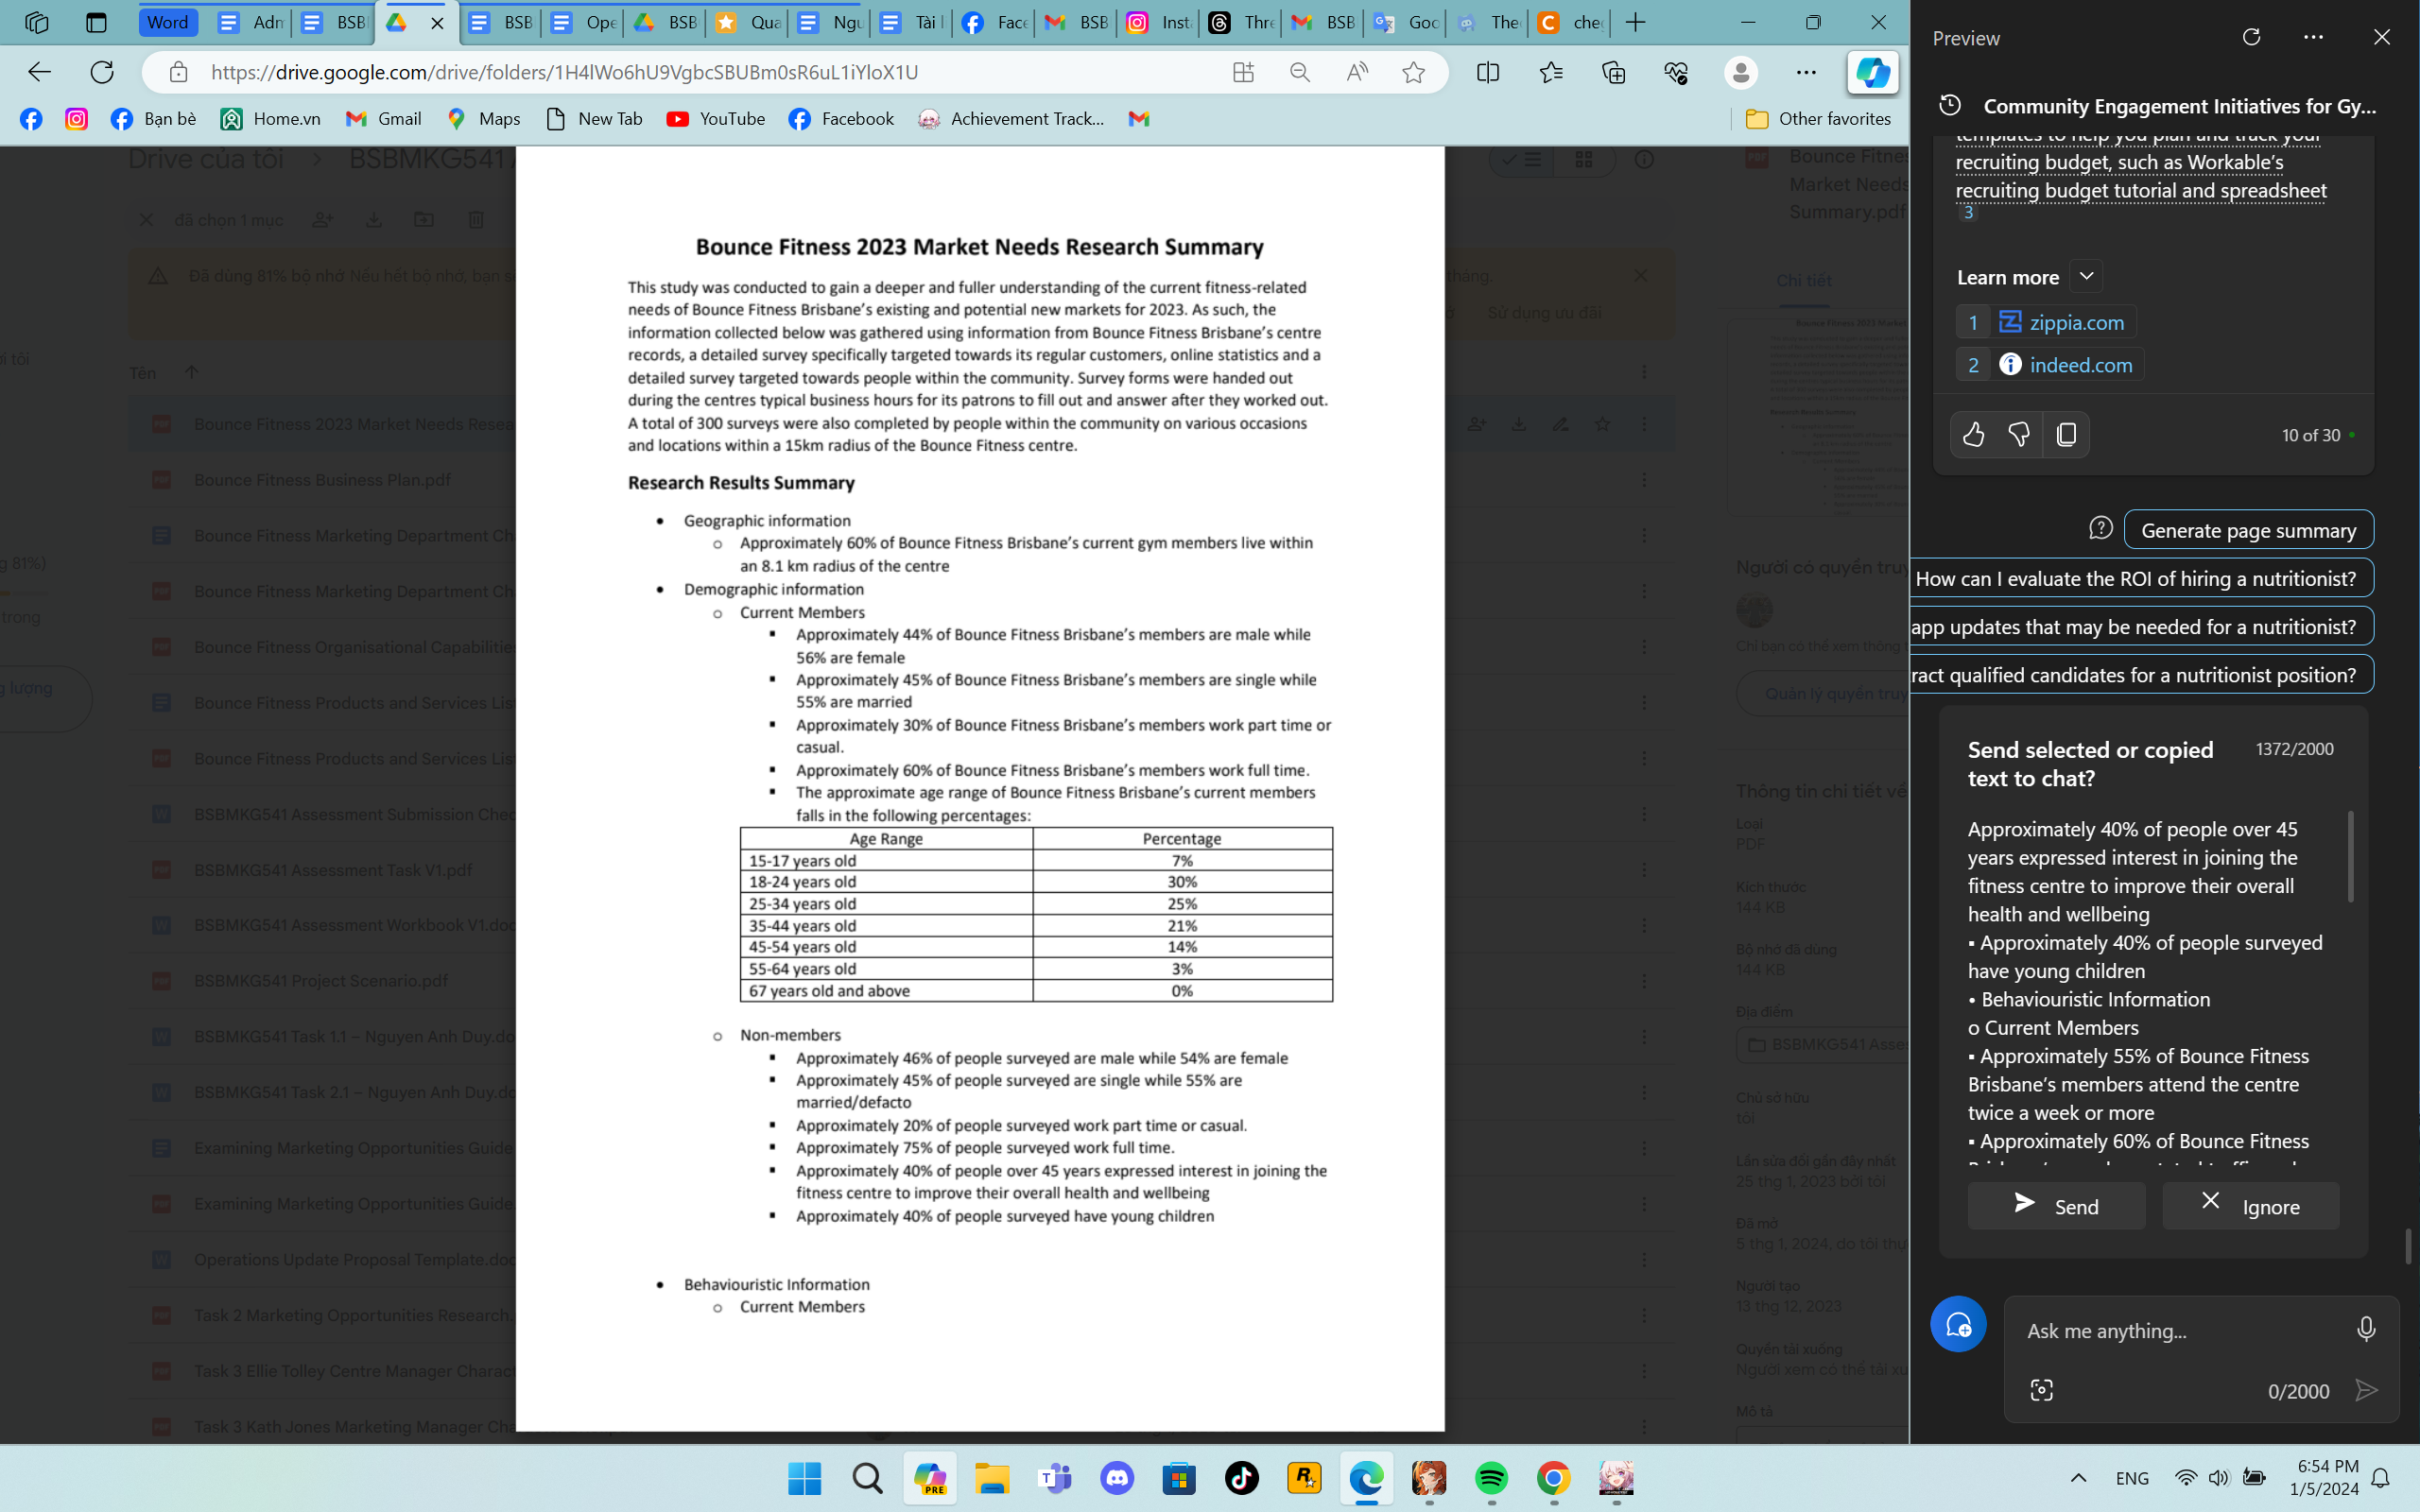2420x1512 pixels.
Task: Give thumbs up to the Copilot response
Action: tap(1975, 434)
